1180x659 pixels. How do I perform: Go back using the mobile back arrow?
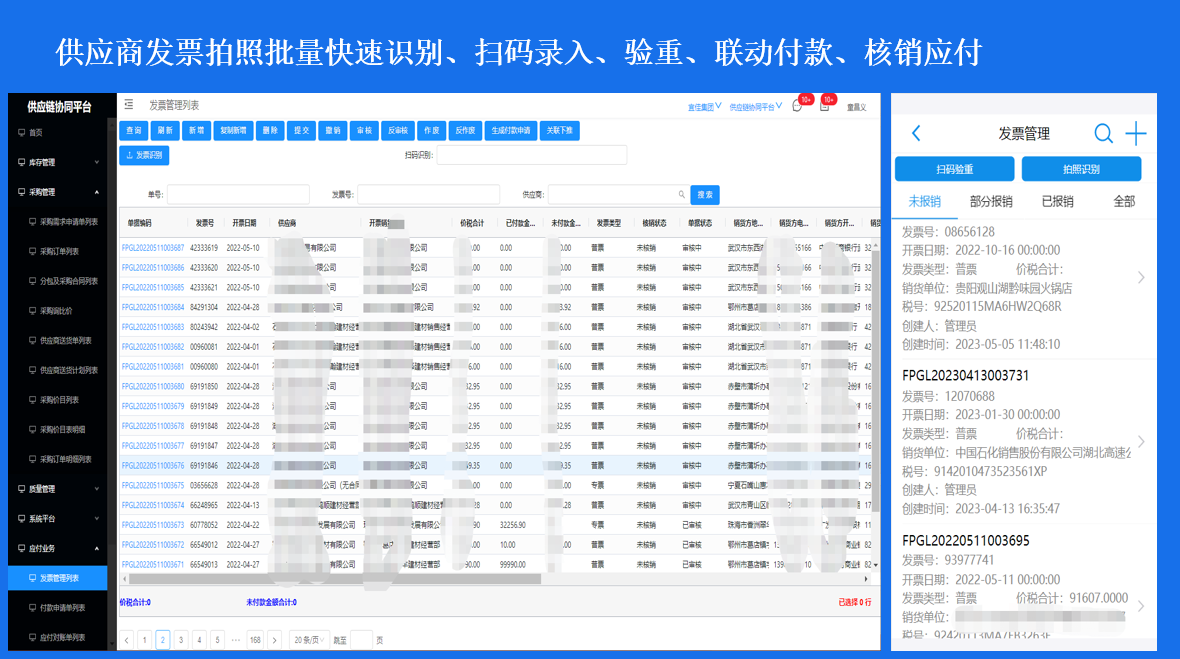click(916, 134)
